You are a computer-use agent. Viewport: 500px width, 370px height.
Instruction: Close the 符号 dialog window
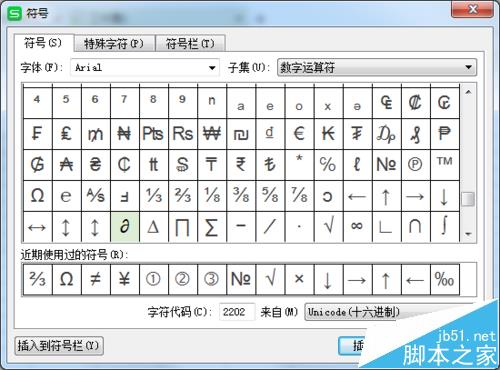[472, 9]
